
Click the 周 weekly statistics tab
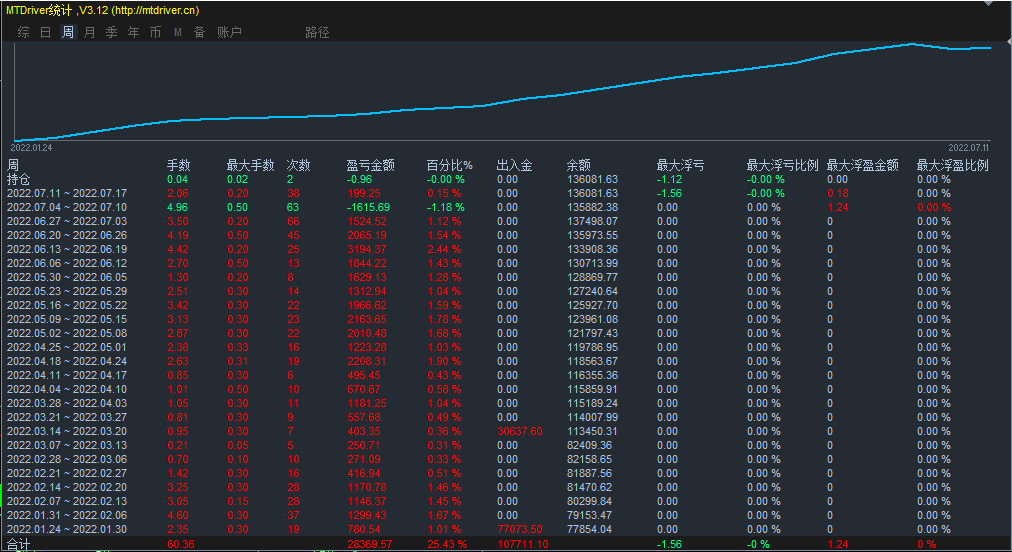click(x=67, y=32)
